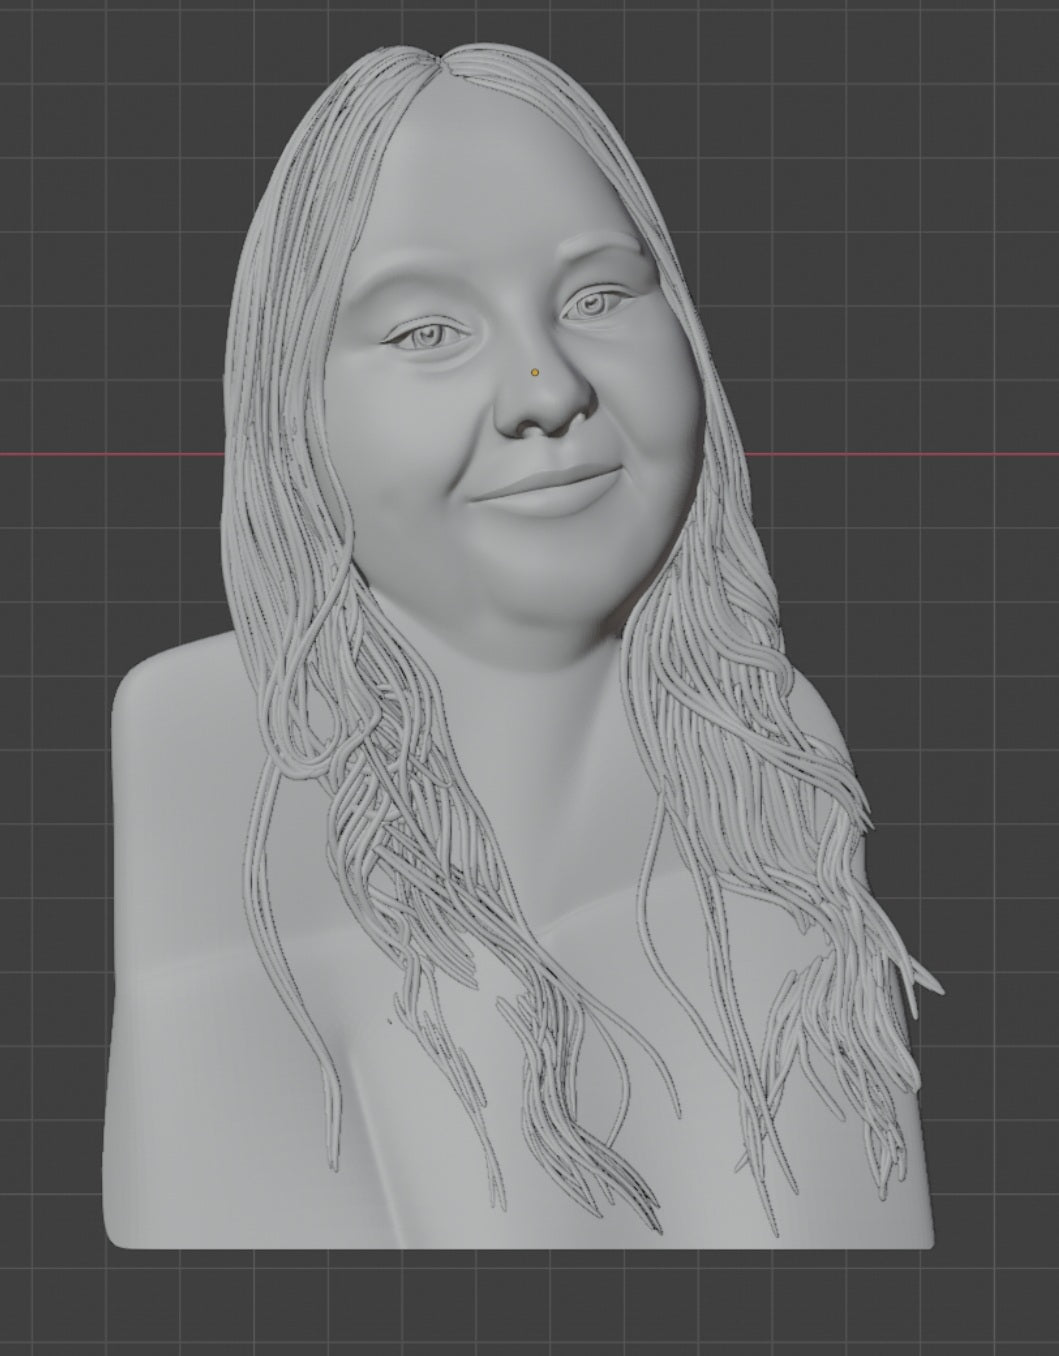Click the eyebrow above the right-side eye

pos(595,245)
